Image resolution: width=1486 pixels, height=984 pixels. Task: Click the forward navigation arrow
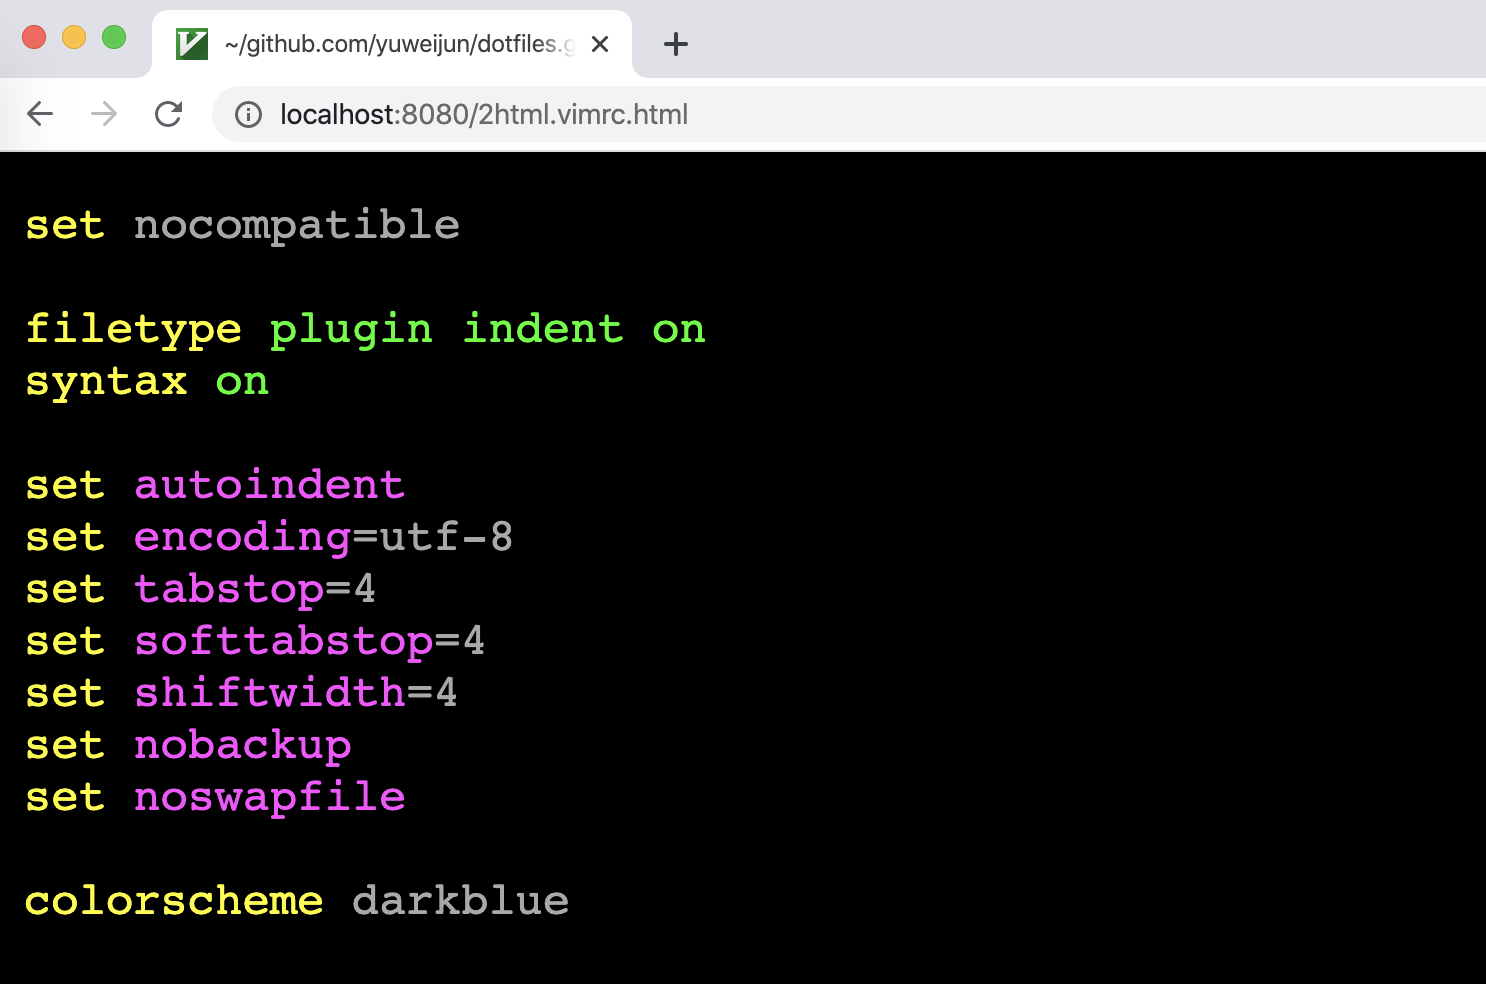pos(104,114)
